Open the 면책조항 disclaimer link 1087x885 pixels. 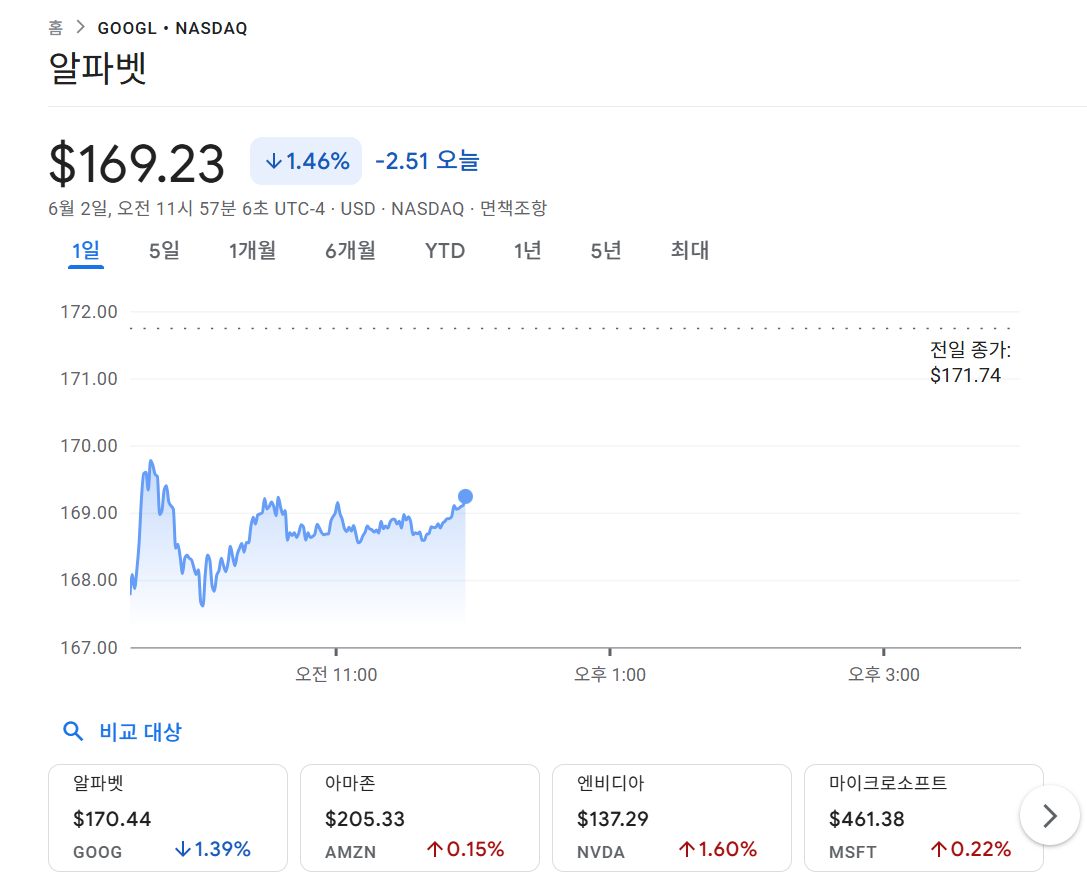click(x=514, y=208)
